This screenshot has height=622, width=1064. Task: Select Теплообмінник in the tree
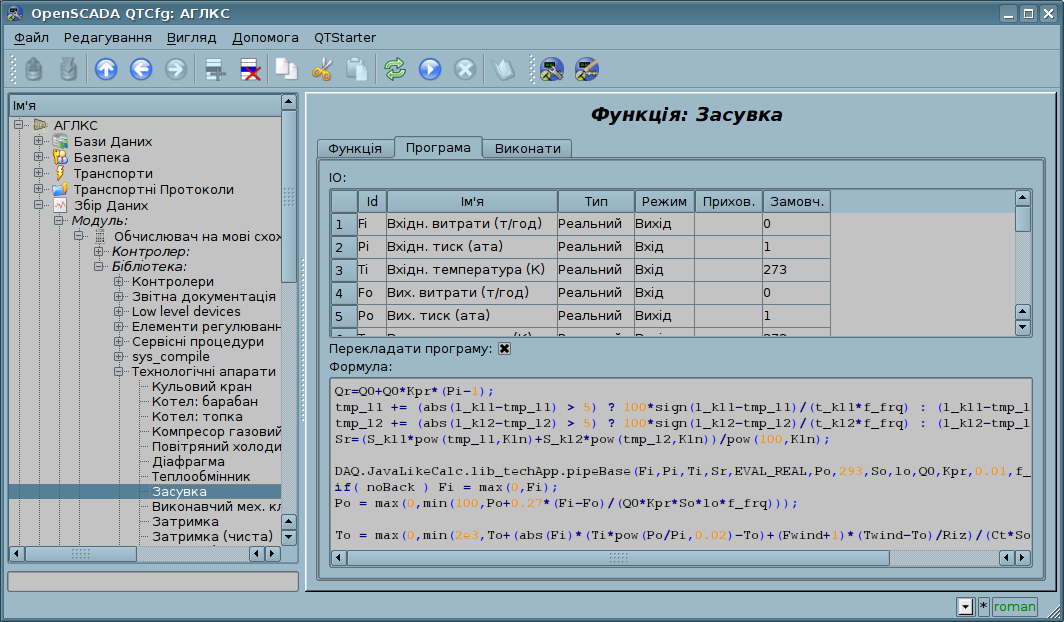click(201, 477)
